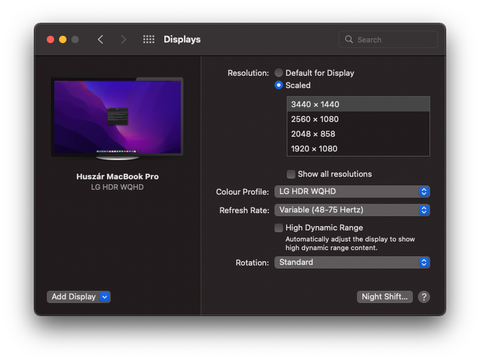Click the Huszár MacBook Pro name
The width and height of the screenshot is (480, 361).
pyautogui.click(x=117, y=176)
